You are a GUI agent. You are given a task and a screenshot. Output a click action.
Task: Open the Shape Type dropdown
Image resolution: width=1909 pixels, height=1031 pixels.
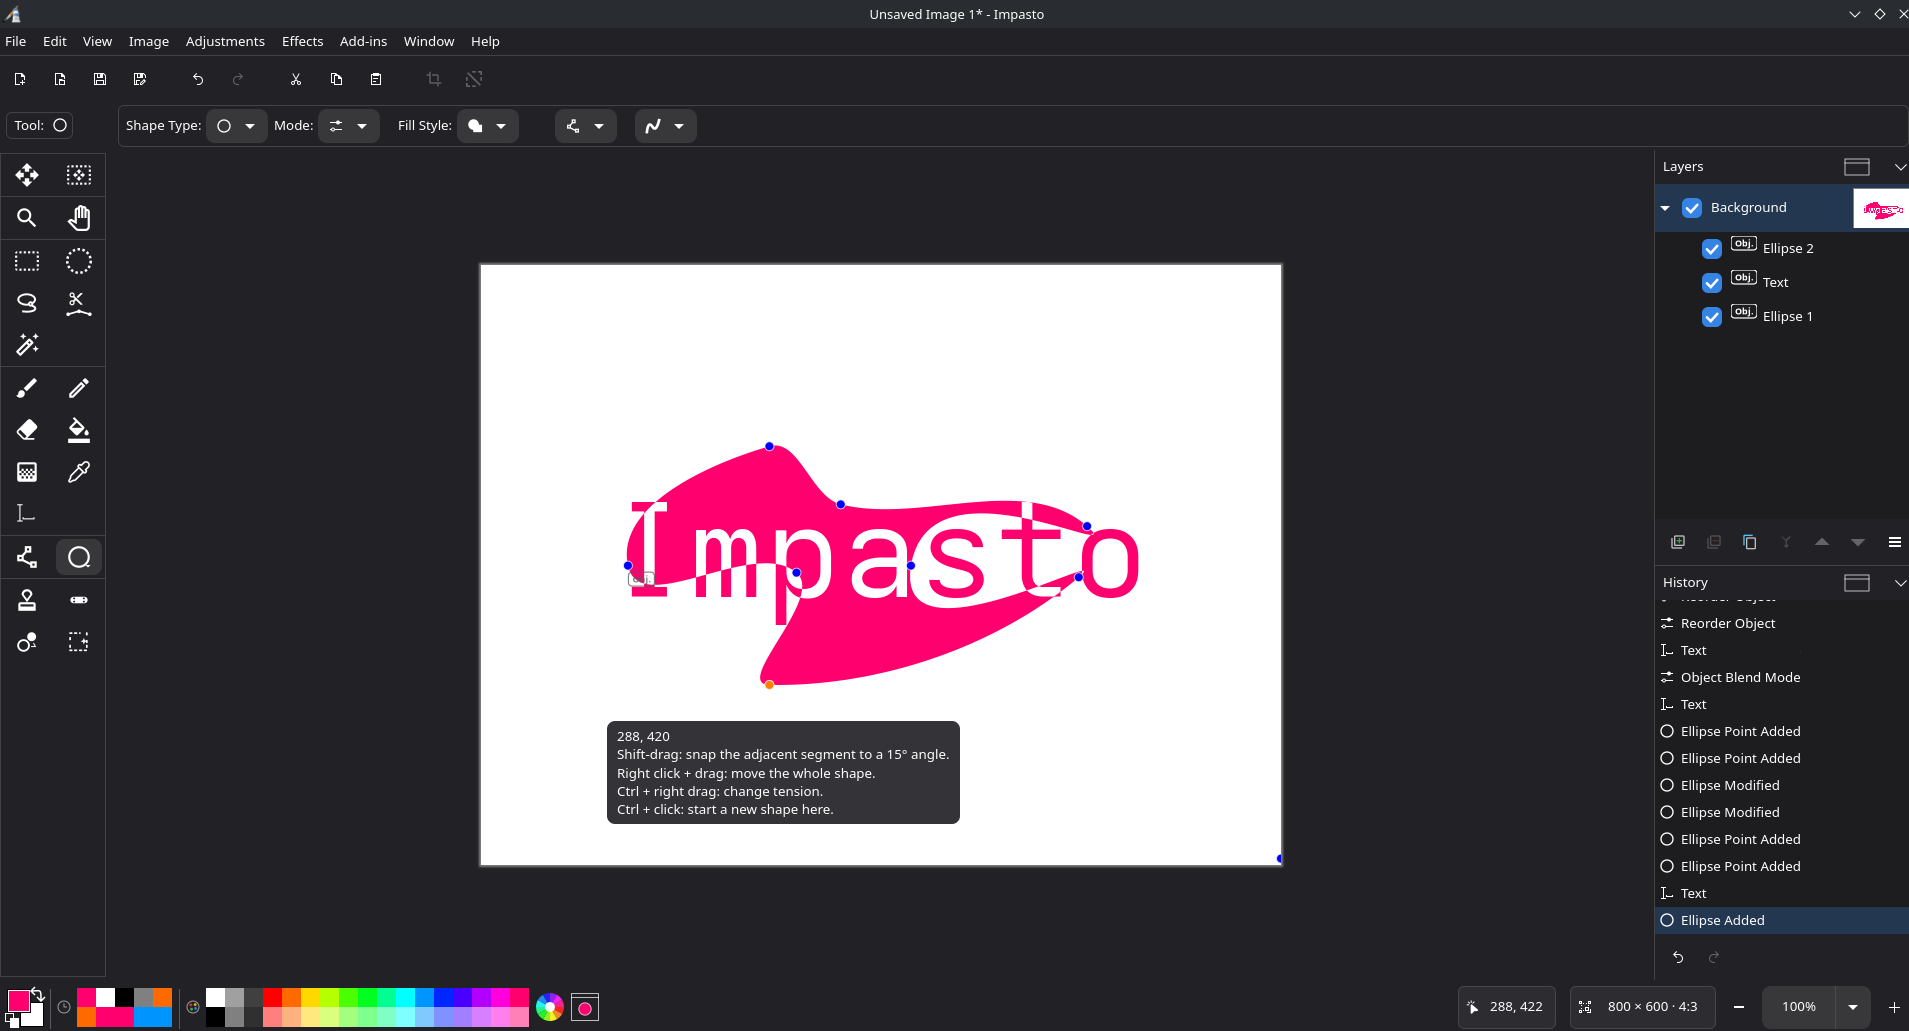click(x=237, y=126)
